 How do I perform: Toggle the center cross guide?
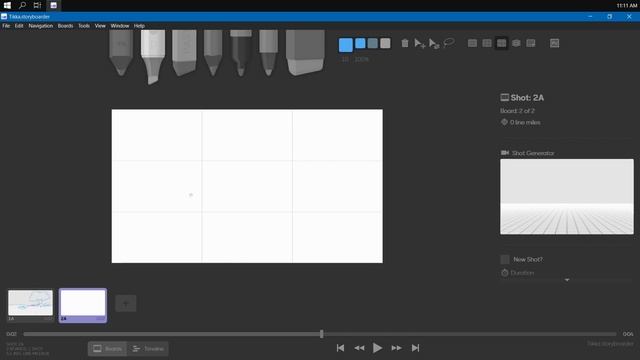click(487, 43)
